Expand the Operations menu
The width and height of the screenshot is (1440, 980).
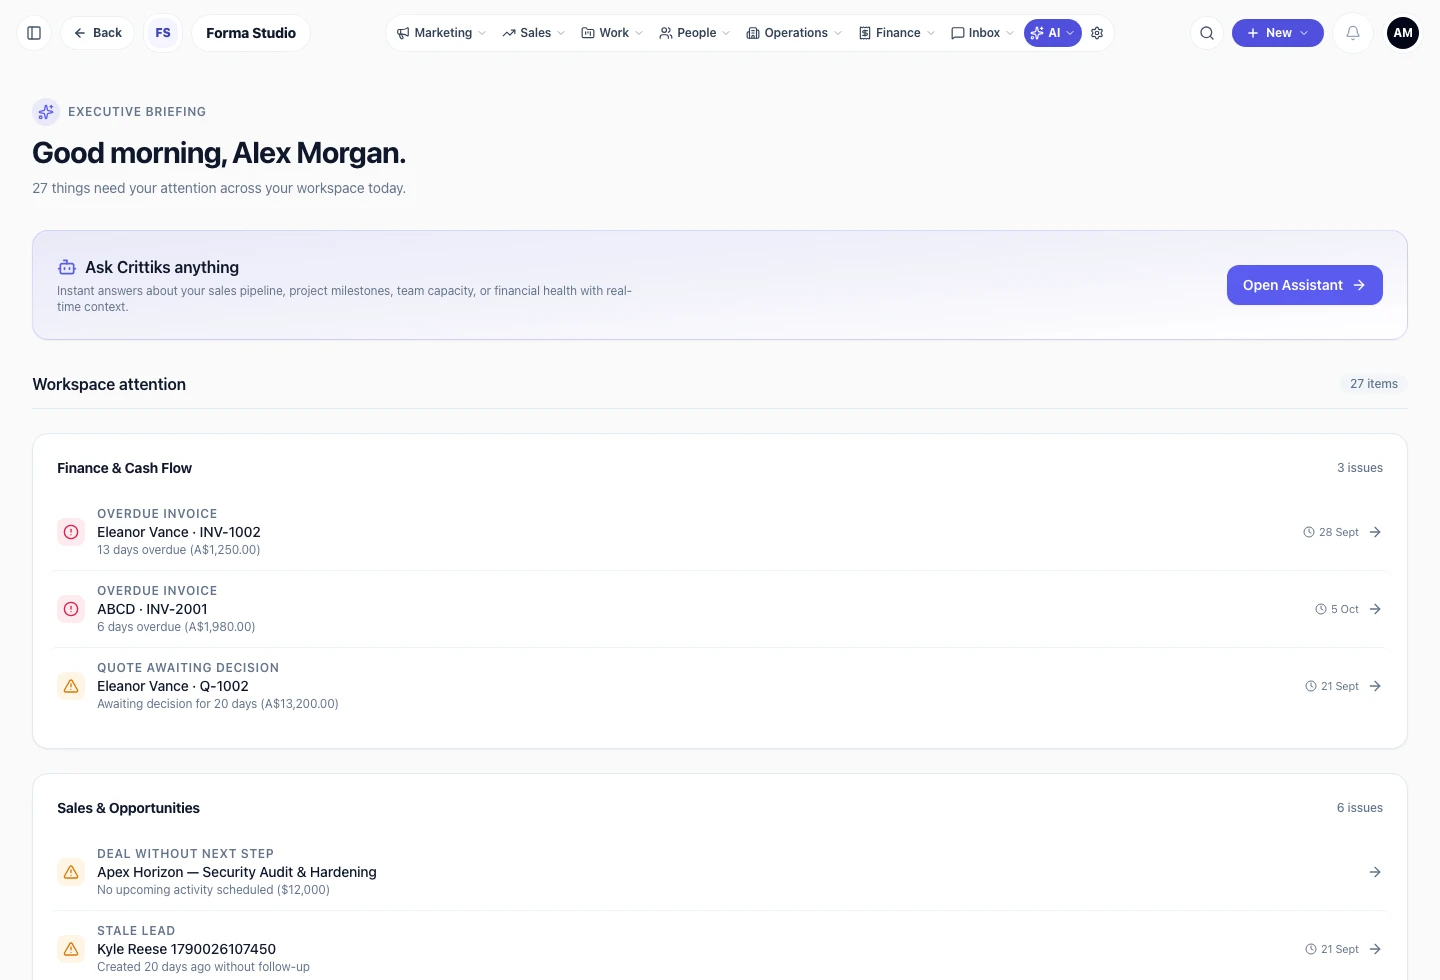tap(794, 33)
